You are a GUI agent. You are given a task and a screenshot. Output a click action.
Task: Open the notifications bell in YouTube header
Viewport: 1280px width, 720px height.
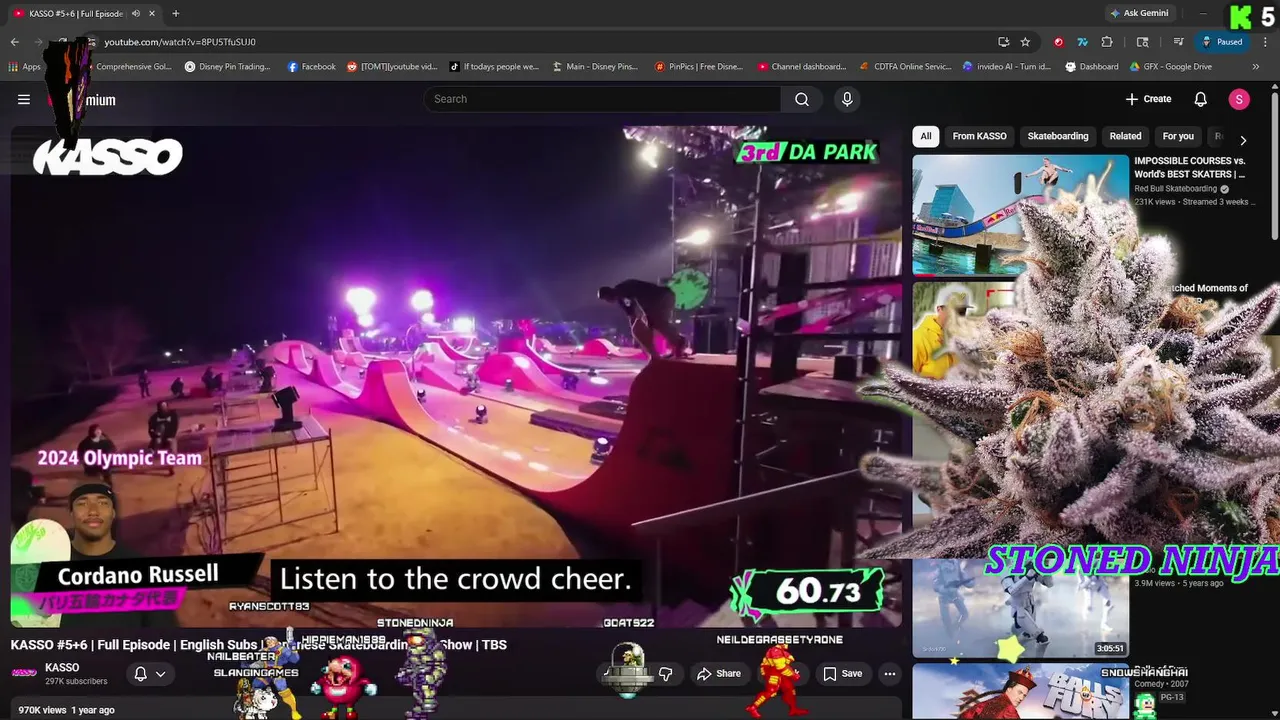point(1201,99)
